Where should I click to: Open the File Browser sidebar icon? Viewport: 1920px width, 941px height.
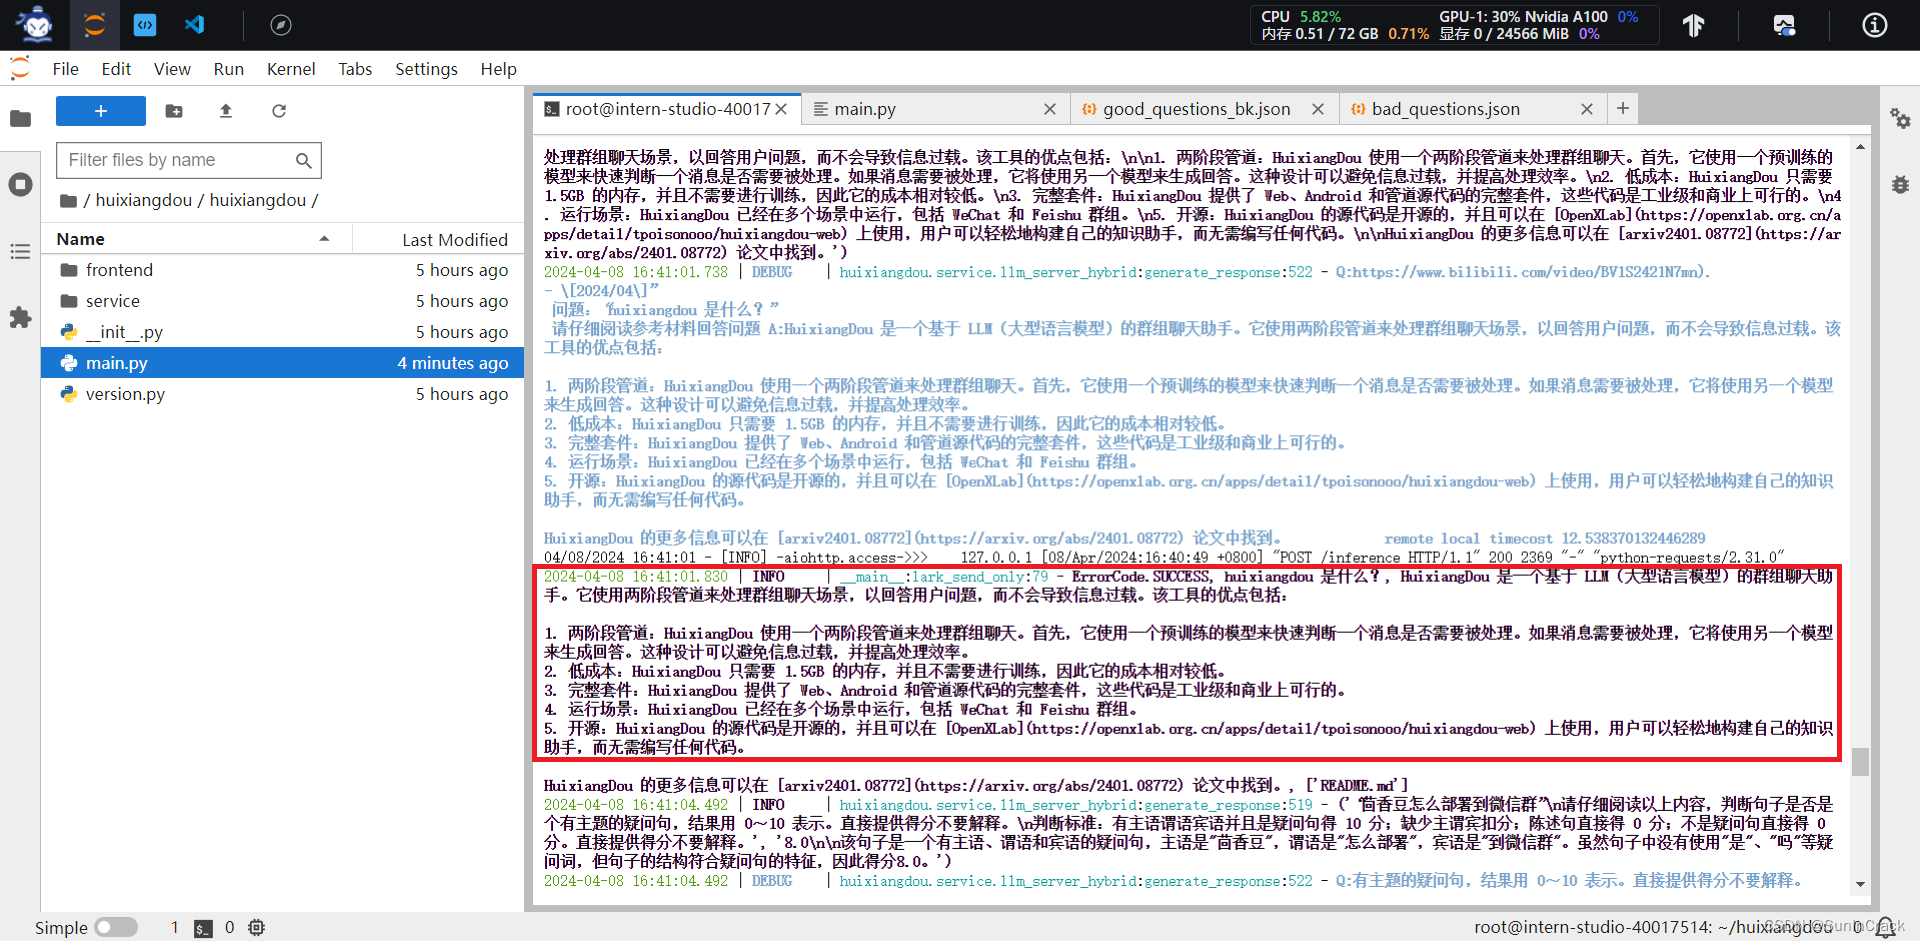(x=20, y=119)
